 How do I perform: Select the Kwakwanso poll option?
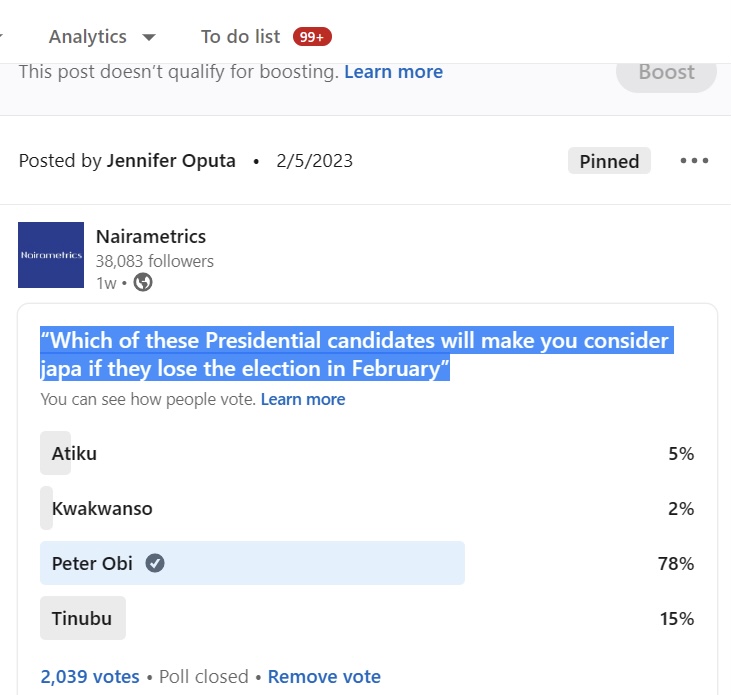coord(367,508)
